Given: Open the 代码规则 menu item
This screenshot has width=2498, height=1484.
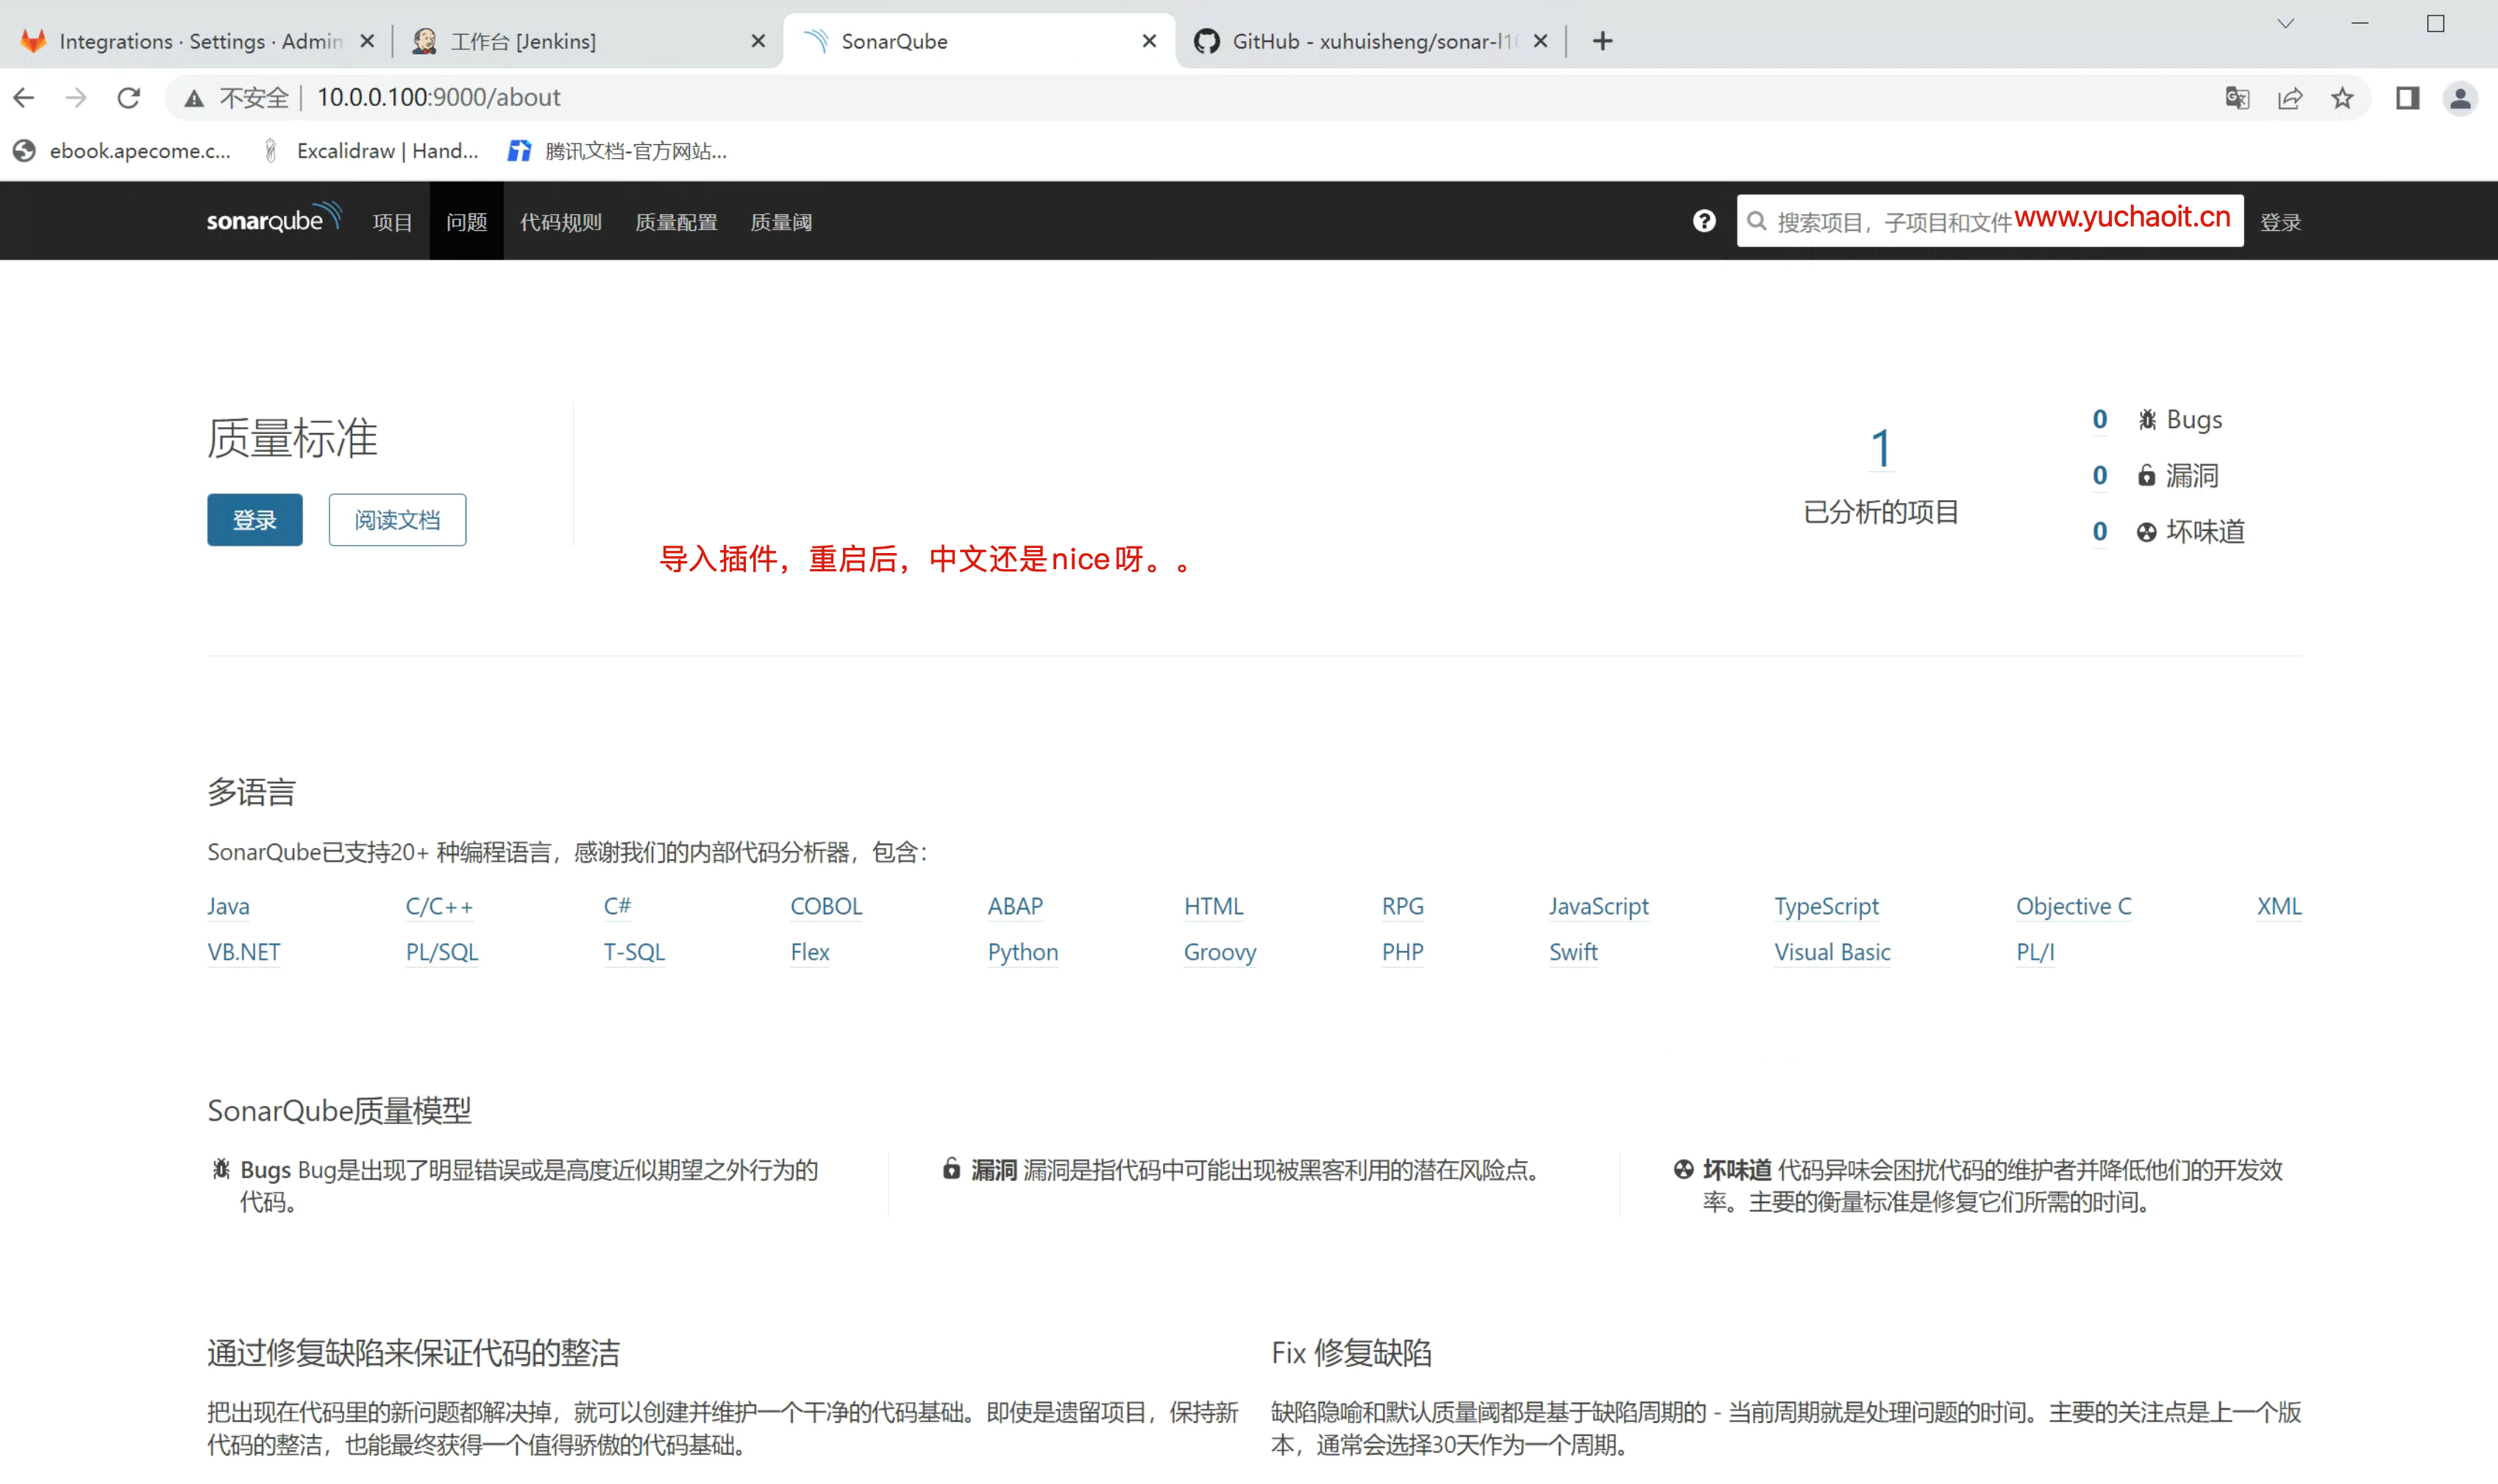Looking at the screenshot, I should (x=561, y=222).
